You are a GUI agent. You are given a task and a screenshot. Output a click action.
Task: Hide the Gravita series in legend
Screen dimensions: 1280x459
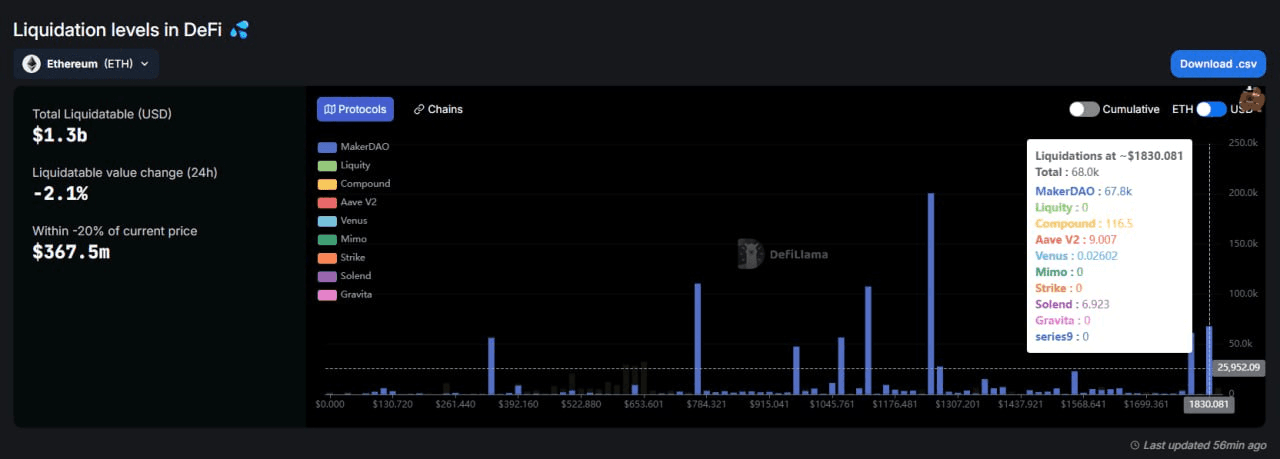coord(345,294)
